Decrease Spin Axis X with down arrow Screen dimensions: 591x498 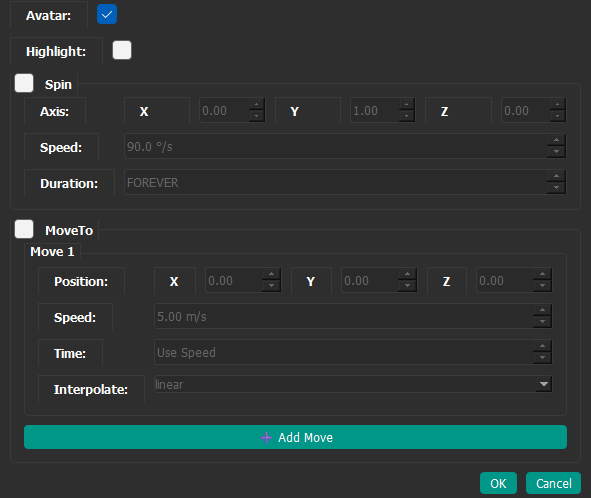click(257, 116)
